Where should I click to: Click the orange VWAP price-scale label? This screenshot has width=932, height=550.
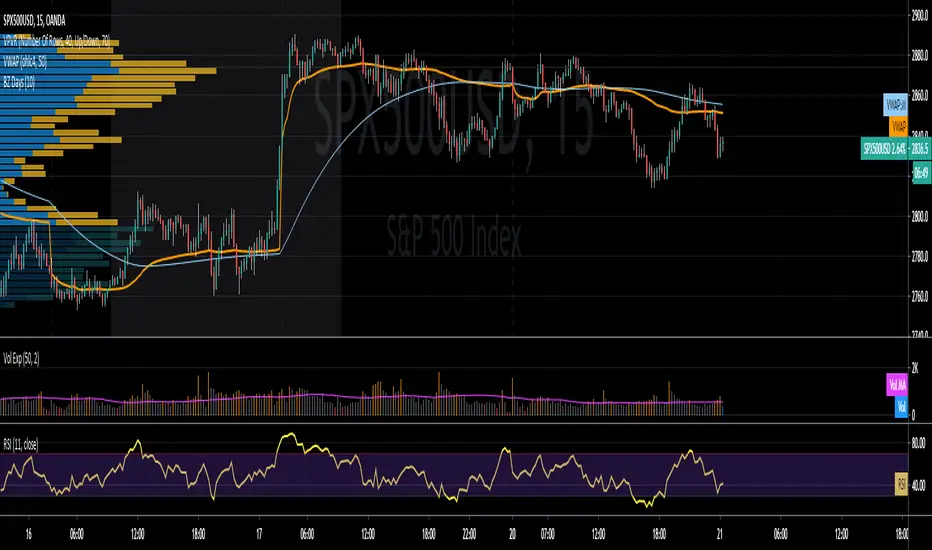tap(898, 126)
